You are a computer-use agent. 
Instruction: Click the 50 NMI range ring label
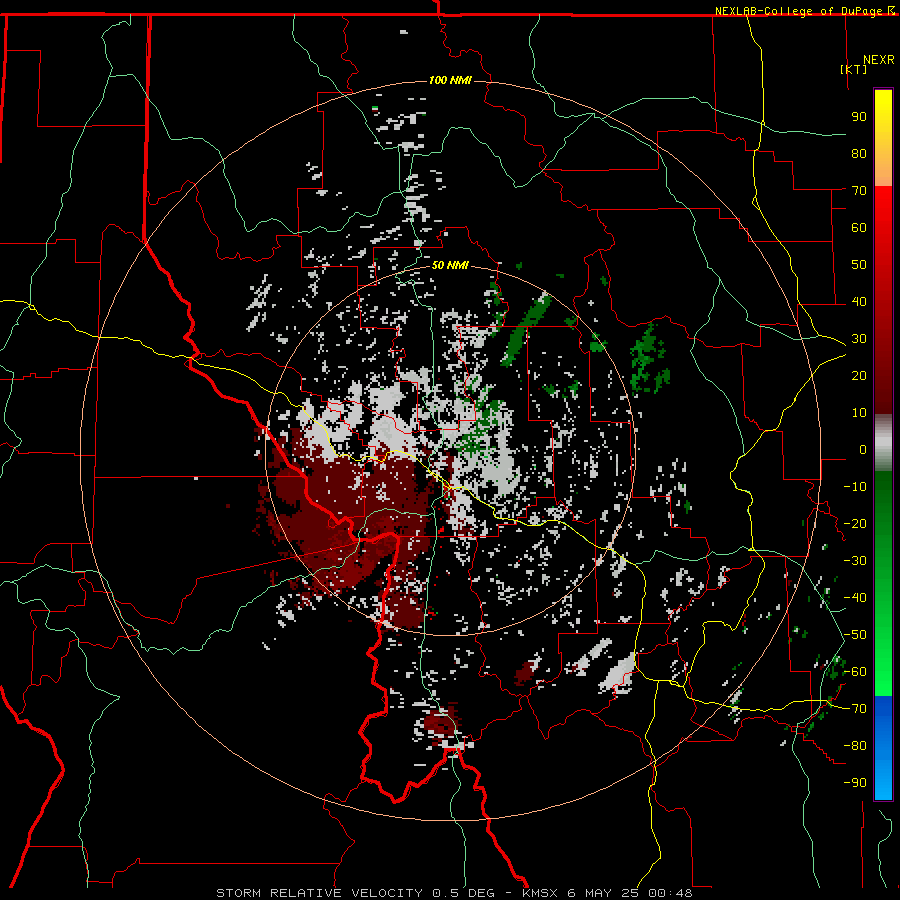pos(450,265)
